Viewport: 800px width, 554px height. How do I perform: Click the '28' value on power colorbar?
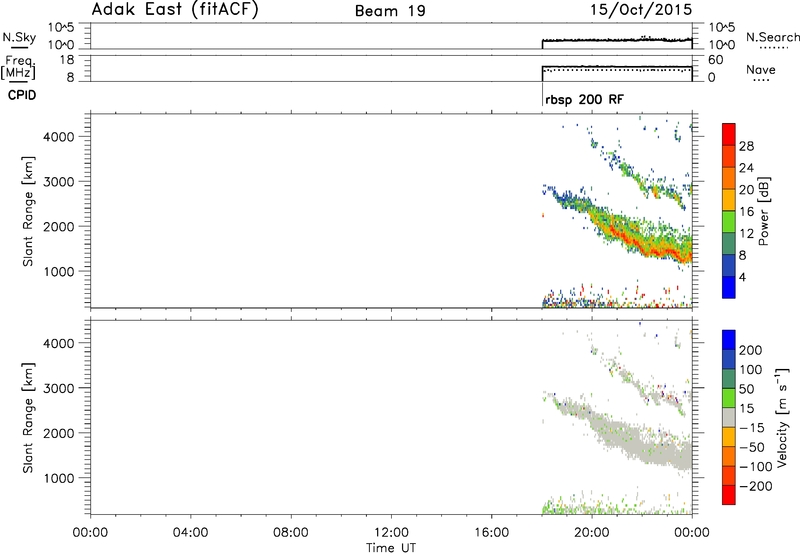[x=746, y=146]
